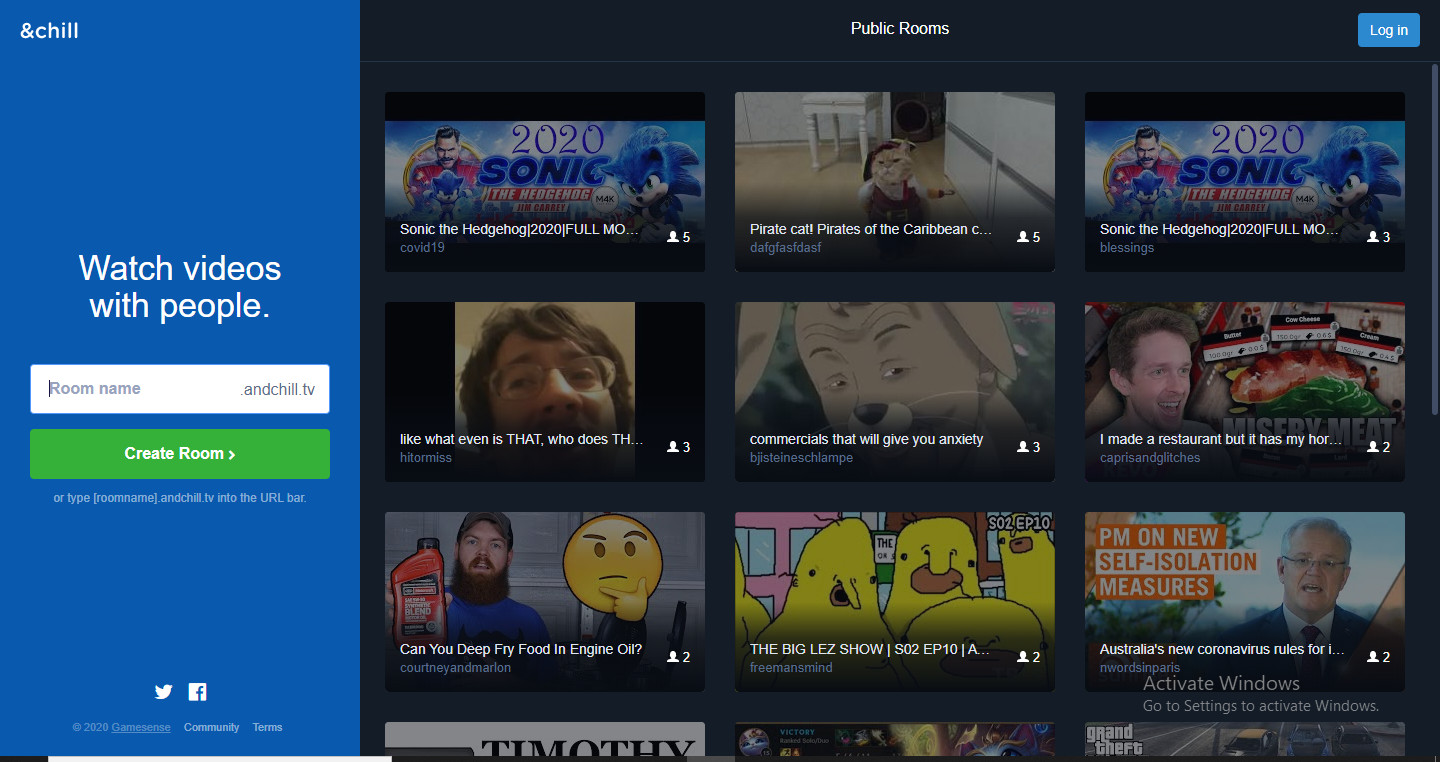Click the covid19 room name text
The image size is (1440, 762).
tap(422, 248)
